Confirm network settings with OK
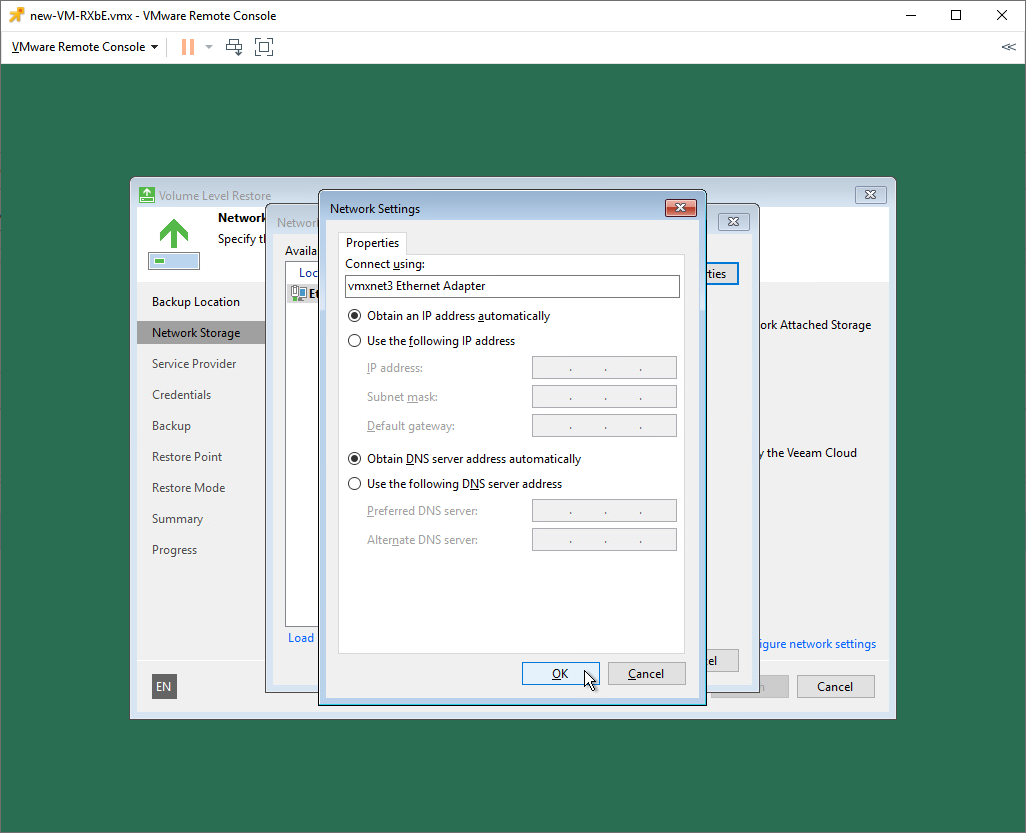 tap(560, 673)
